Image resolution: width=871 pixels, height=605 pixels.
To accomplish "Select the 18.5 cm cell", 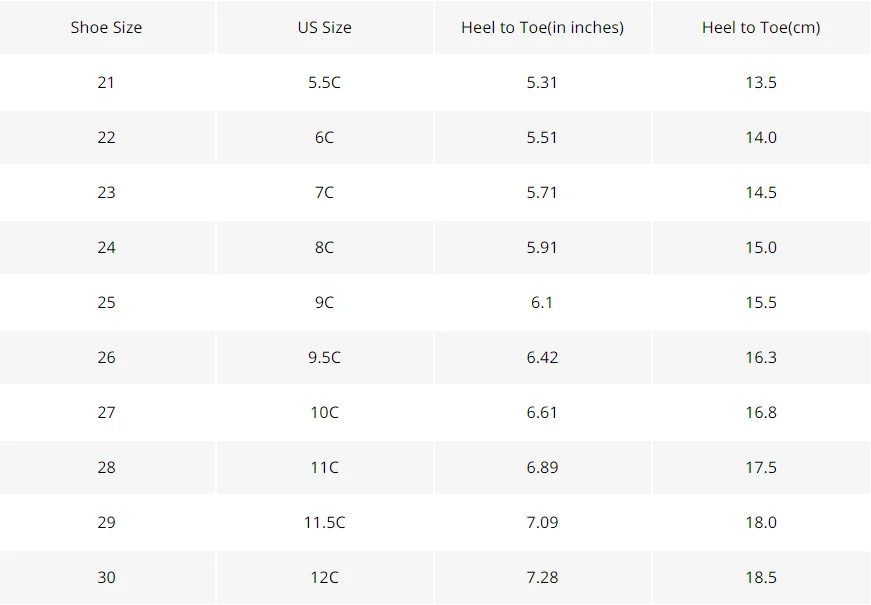I will [761, 577].
